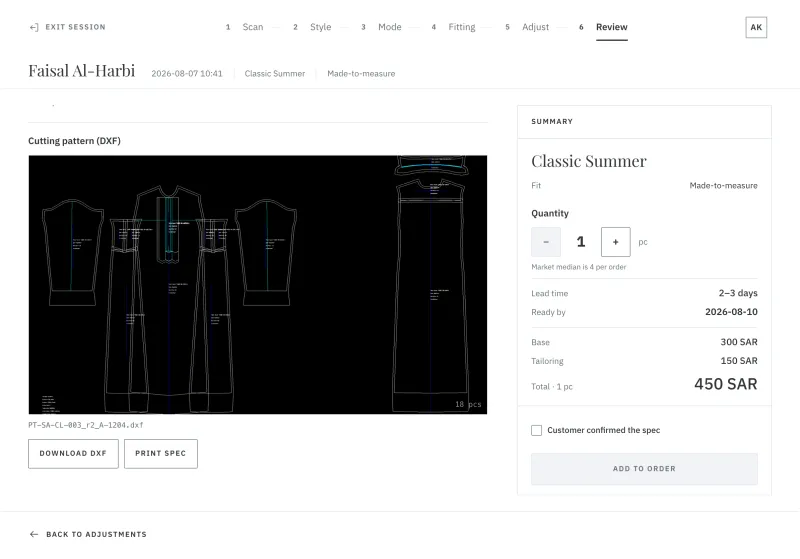This screenshot has width=800, height=559.
Task: Increase quantity with the plus button
Action: [x=615, y=242]
